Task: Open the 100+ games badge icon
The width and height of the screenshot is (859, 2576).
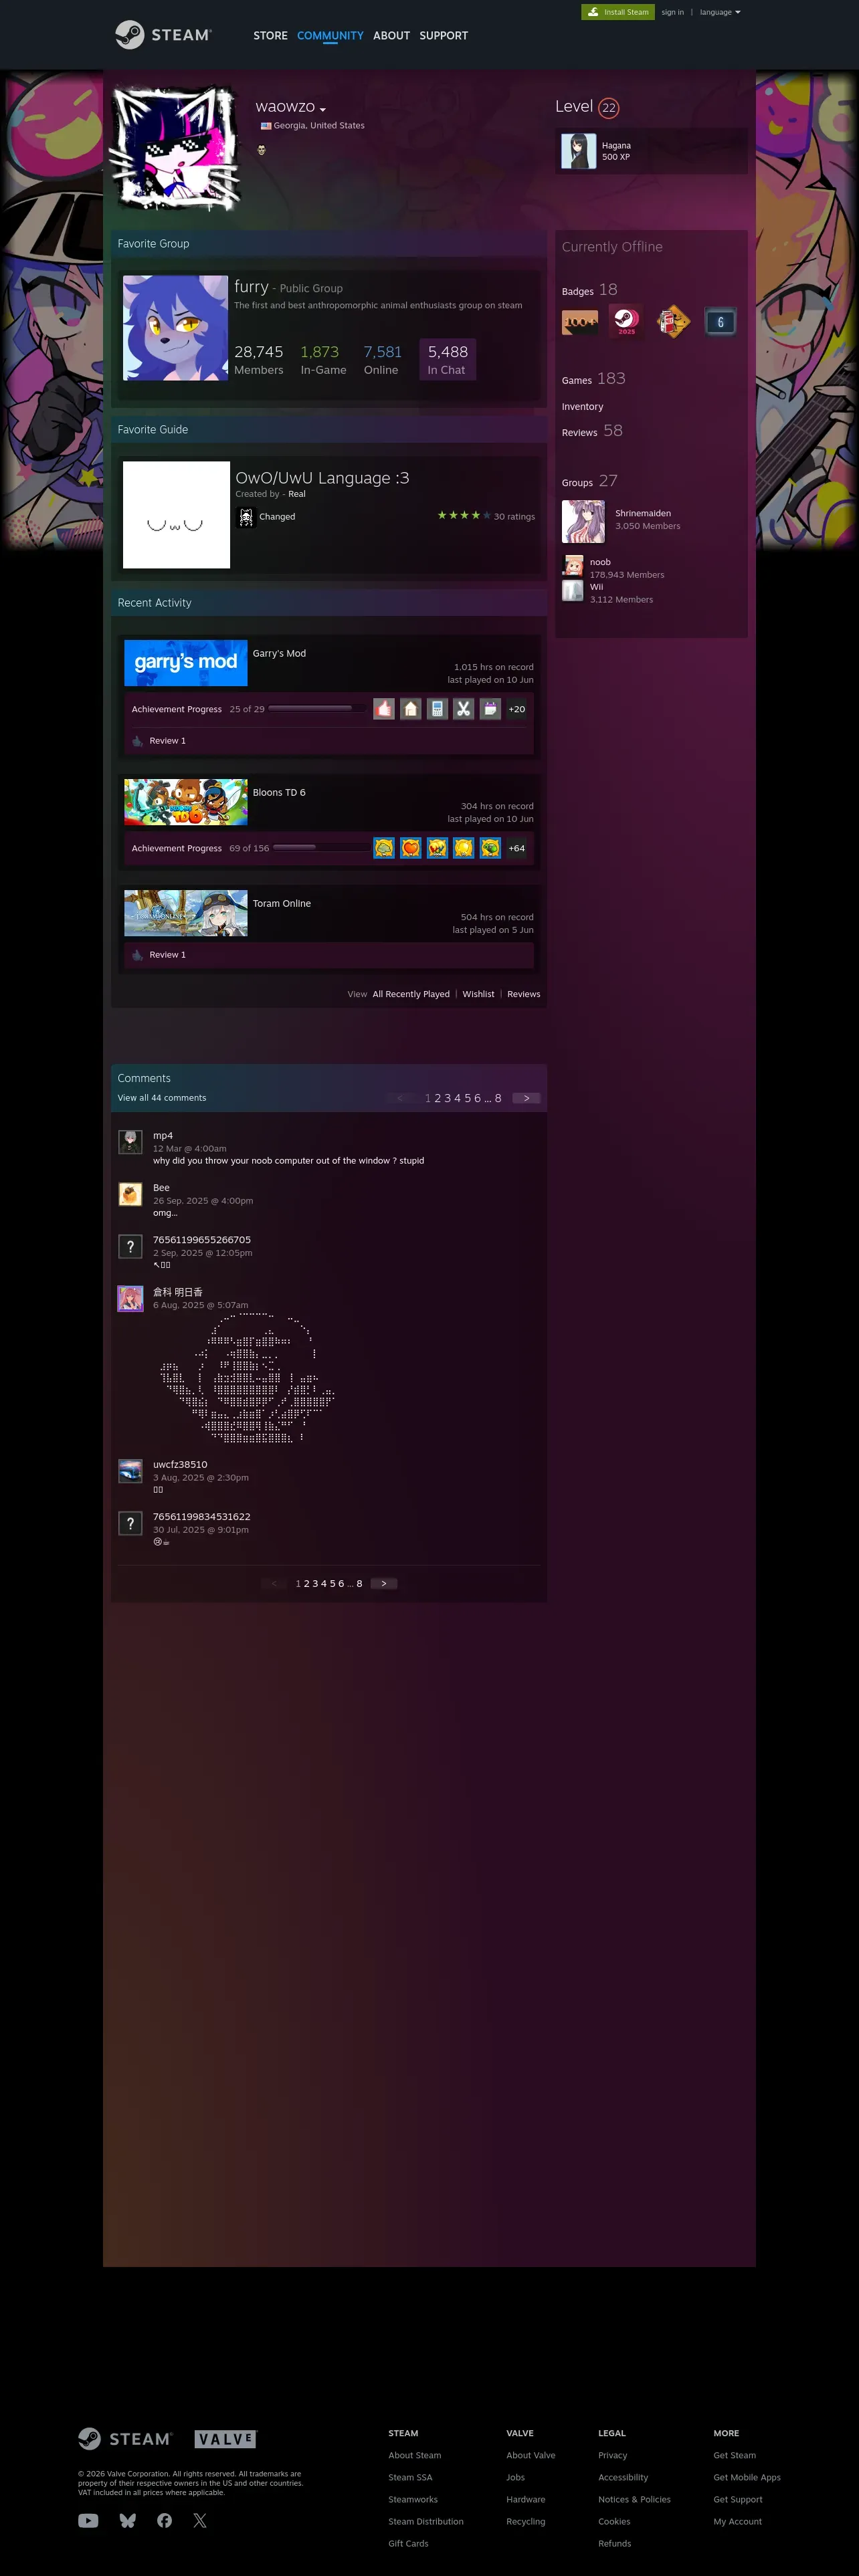Action: point(580,322)
